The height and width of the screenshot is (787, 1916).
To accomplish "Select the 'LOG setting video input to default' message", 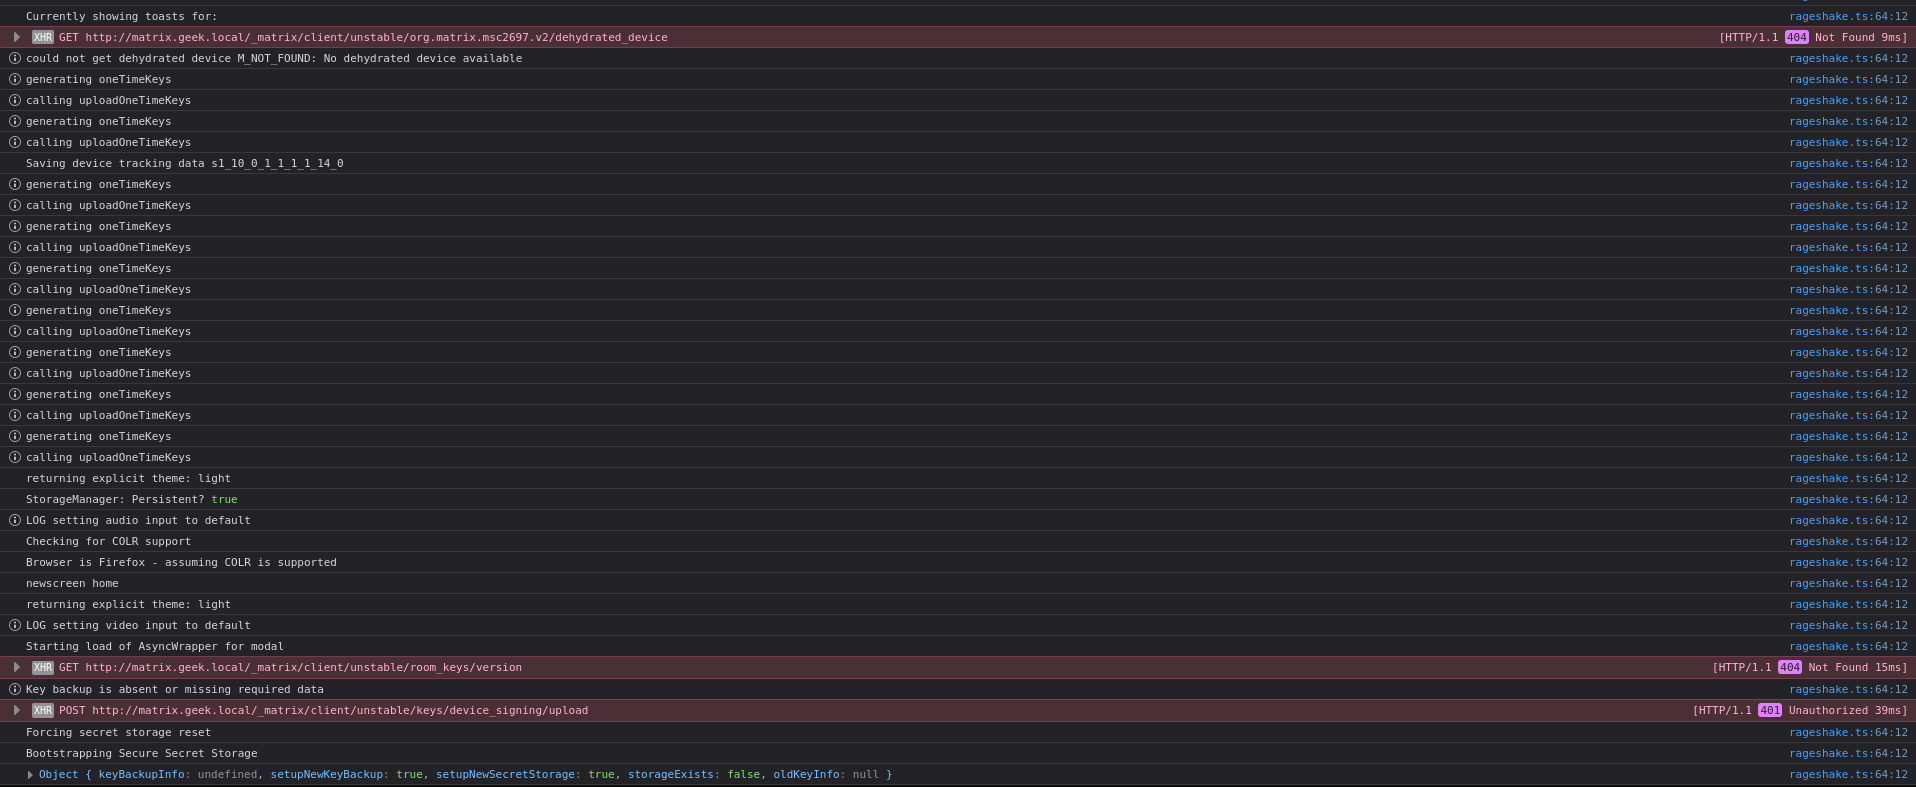I will coord(138,625).
